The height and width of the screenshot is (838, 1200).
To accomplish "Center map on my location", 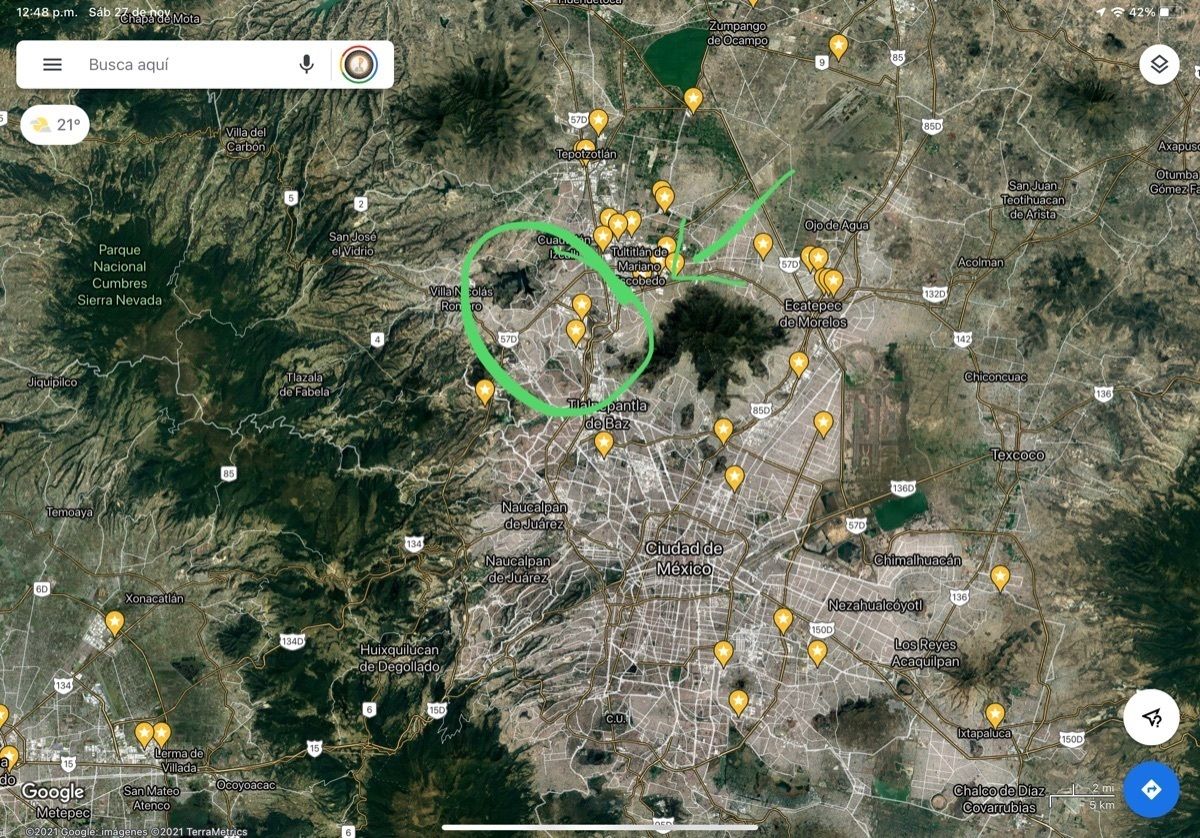I will click(1151, 717).
